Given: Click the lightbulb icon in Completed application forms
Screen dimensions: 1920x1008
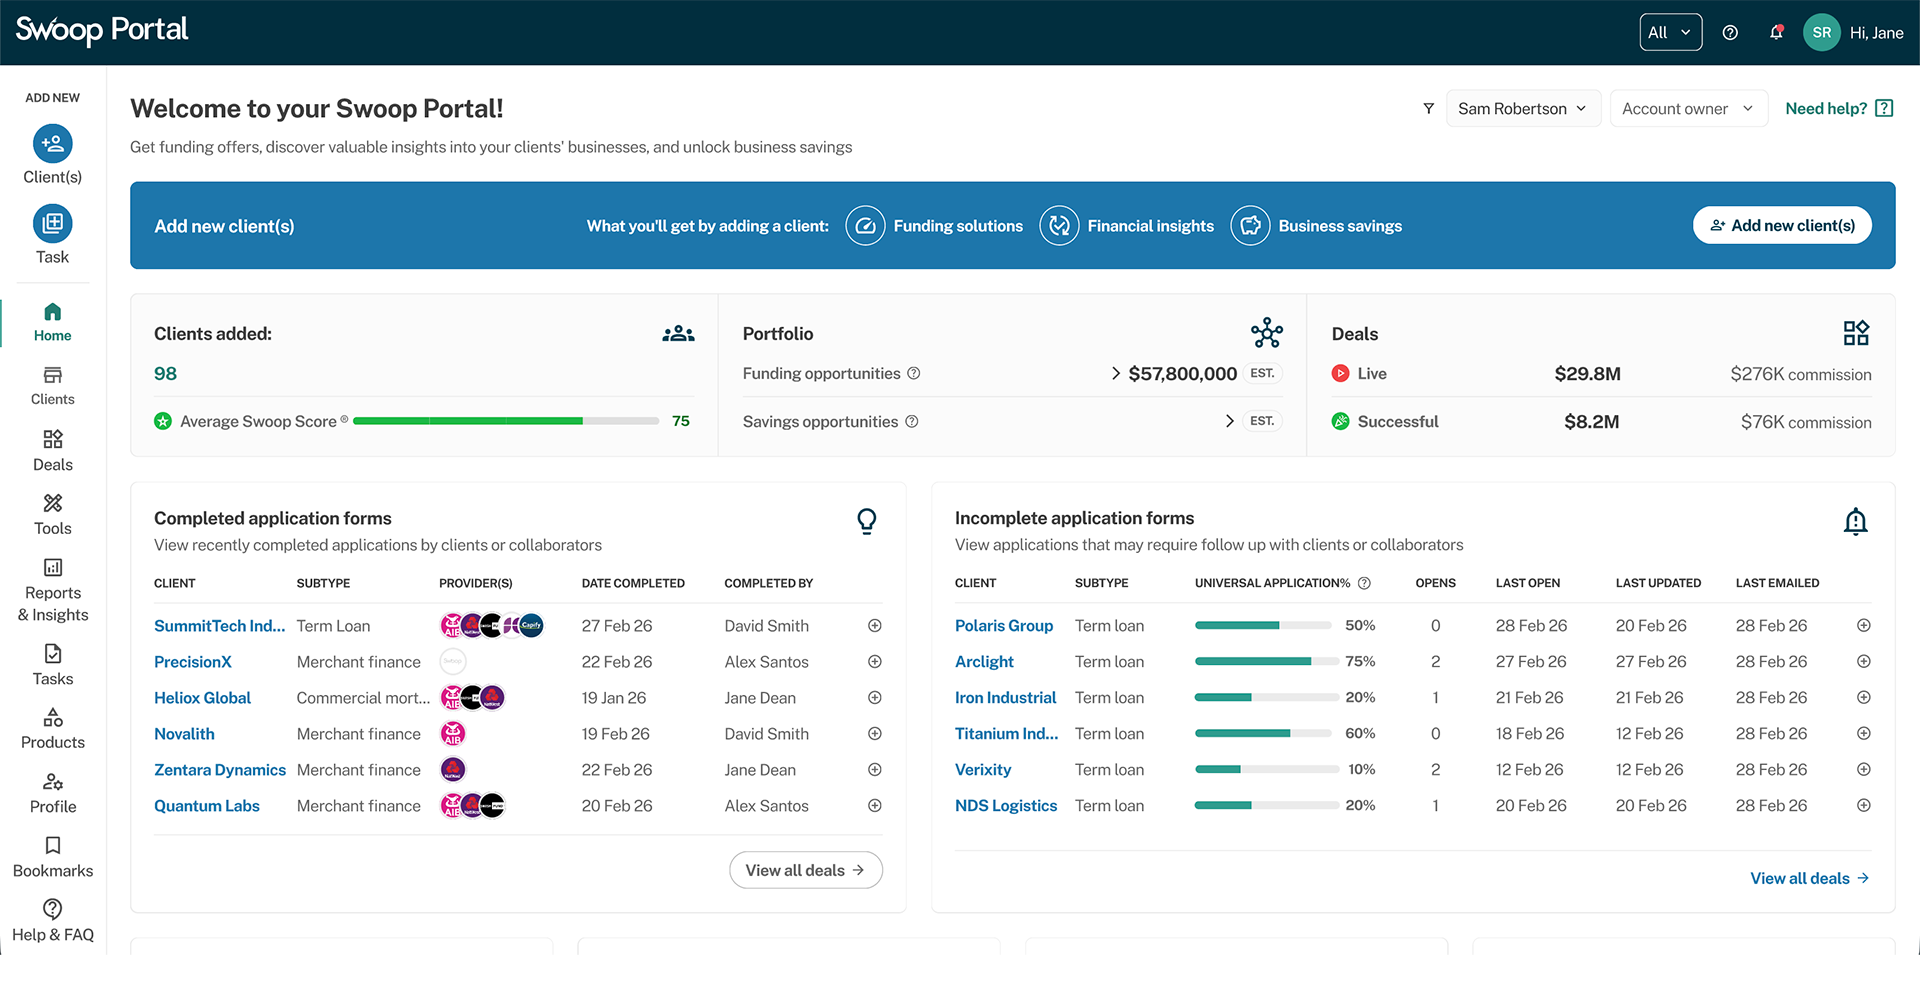Looking at the screenshot, I should pyautogui.click(x=866, y=521).
